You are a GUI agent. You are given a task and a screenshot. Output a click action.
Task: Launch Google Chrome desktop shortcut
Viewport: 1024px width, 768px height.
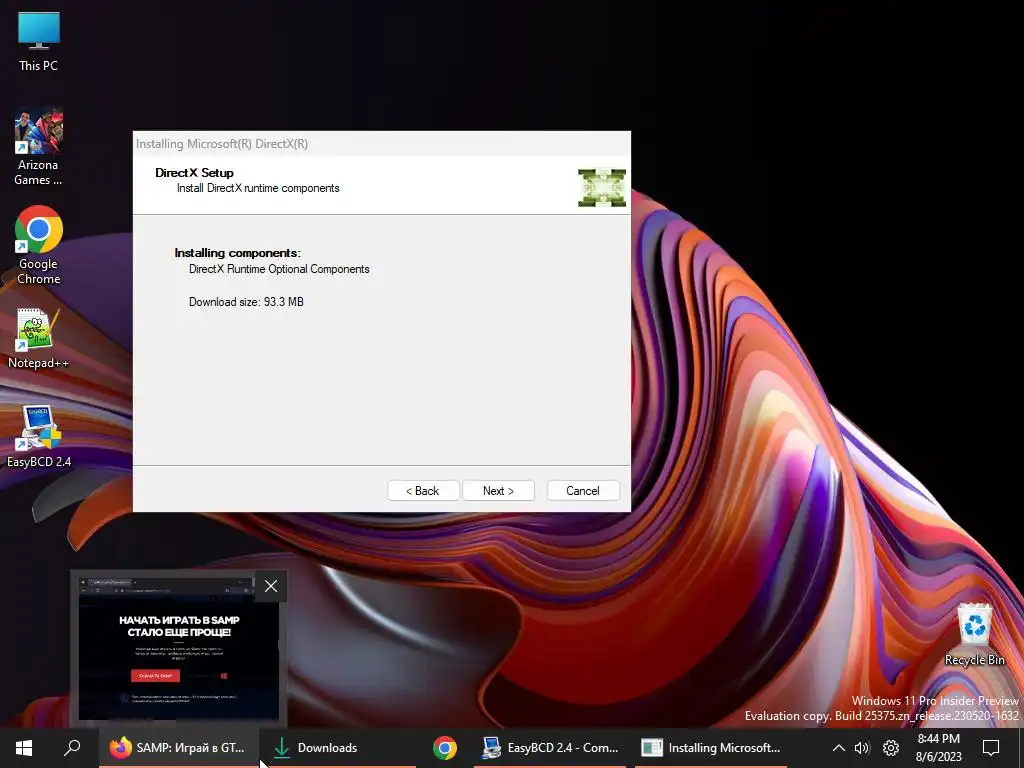pos(39,246)
